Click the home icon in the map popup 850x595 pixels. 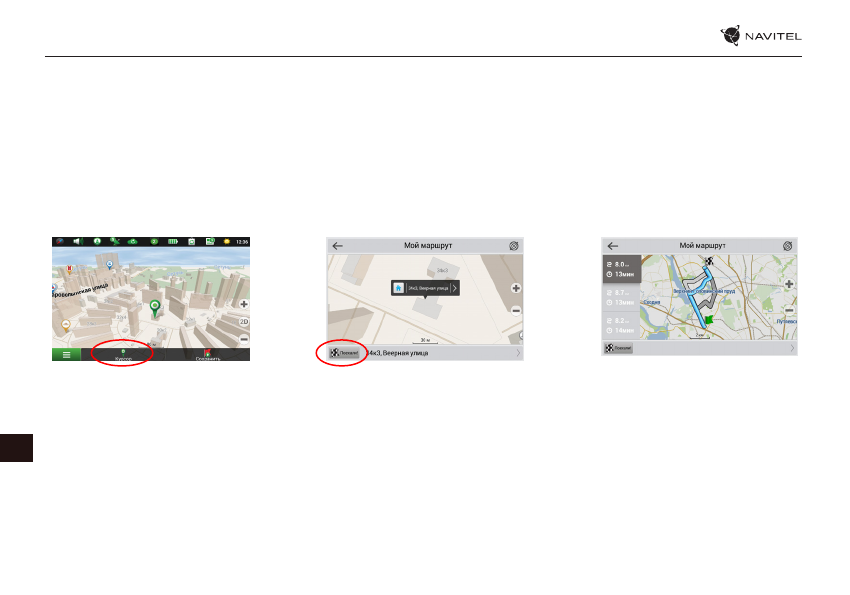[x=398, y=288]
